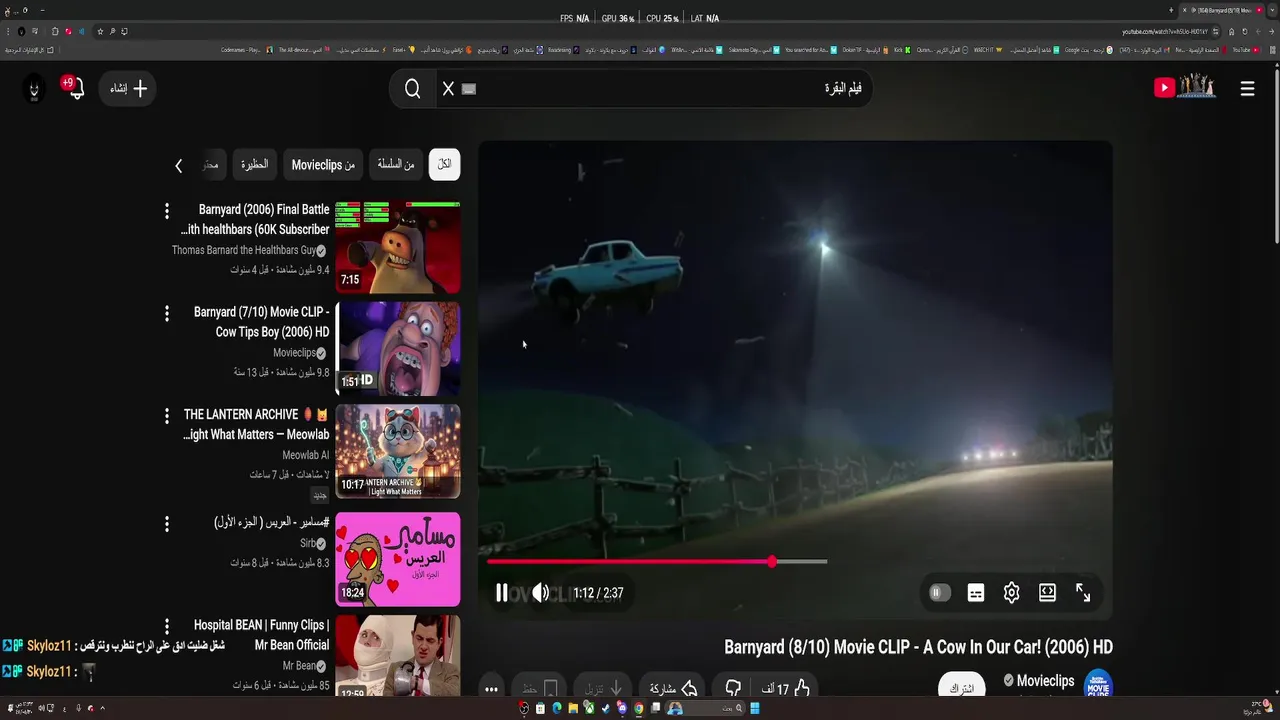Open Movieclips channel name below the video
The width and height of the screenshot is (1280, 720).
point(1046,681)
